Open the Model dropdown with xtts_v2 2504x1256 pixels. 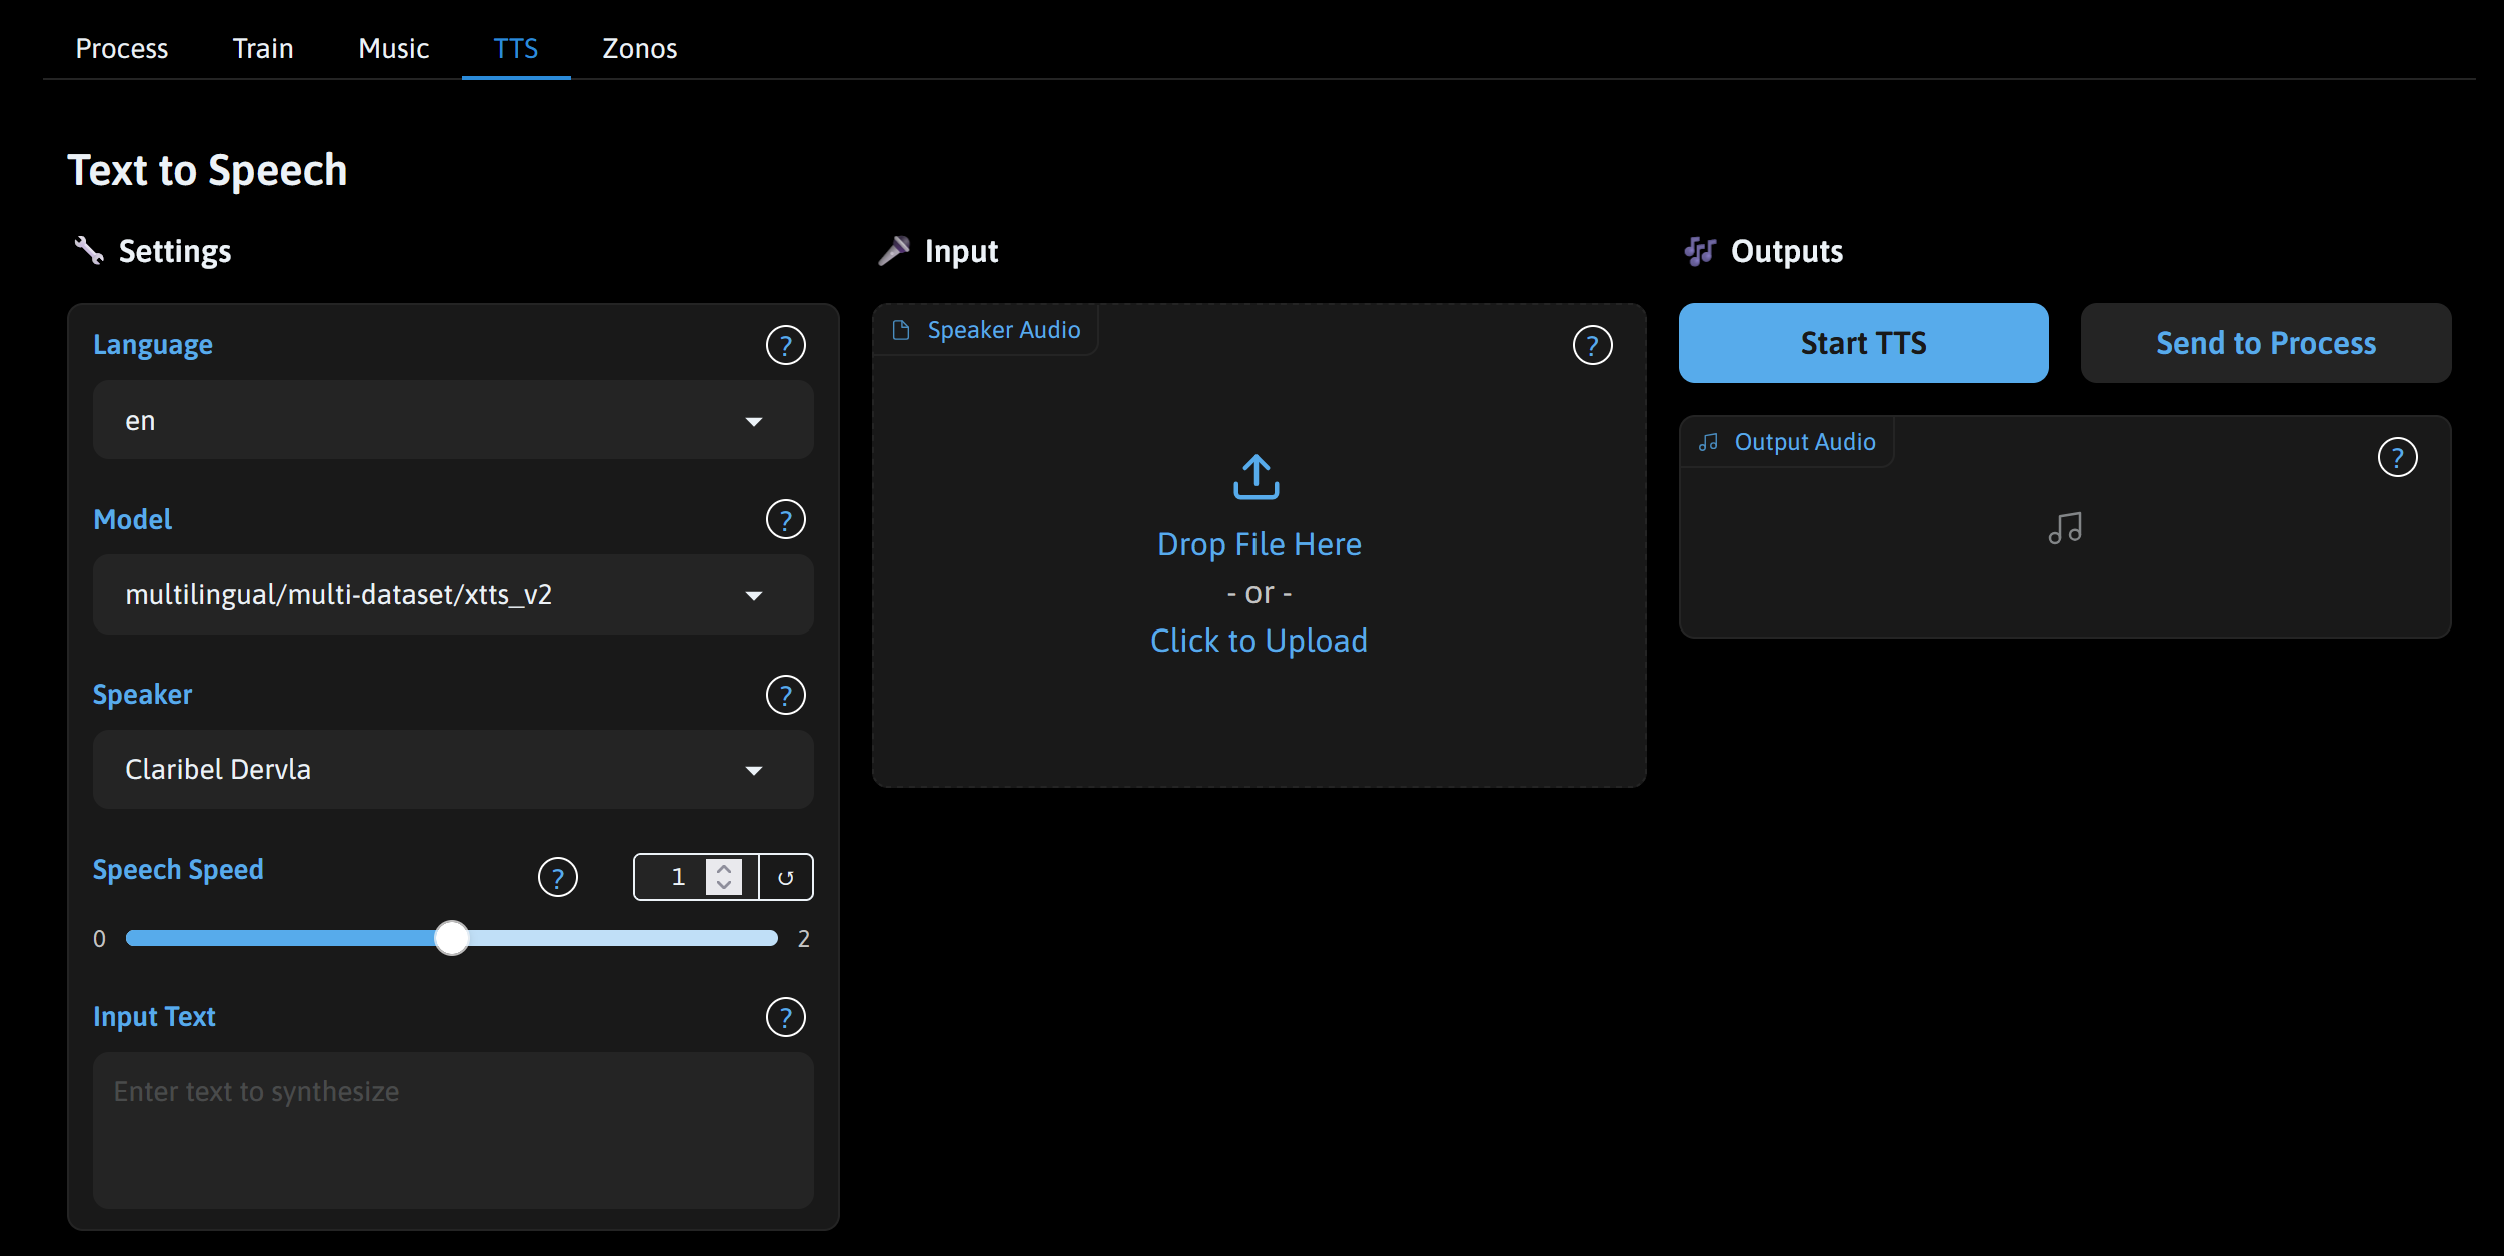453,594
